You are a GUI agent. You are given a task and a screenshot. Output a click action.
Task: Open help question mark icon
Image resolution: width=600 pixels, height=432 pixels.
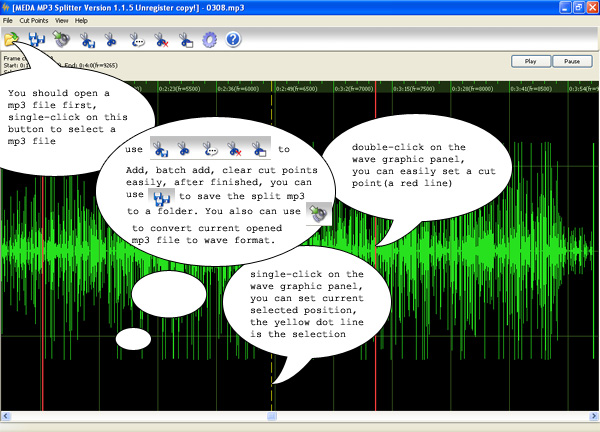233,39
